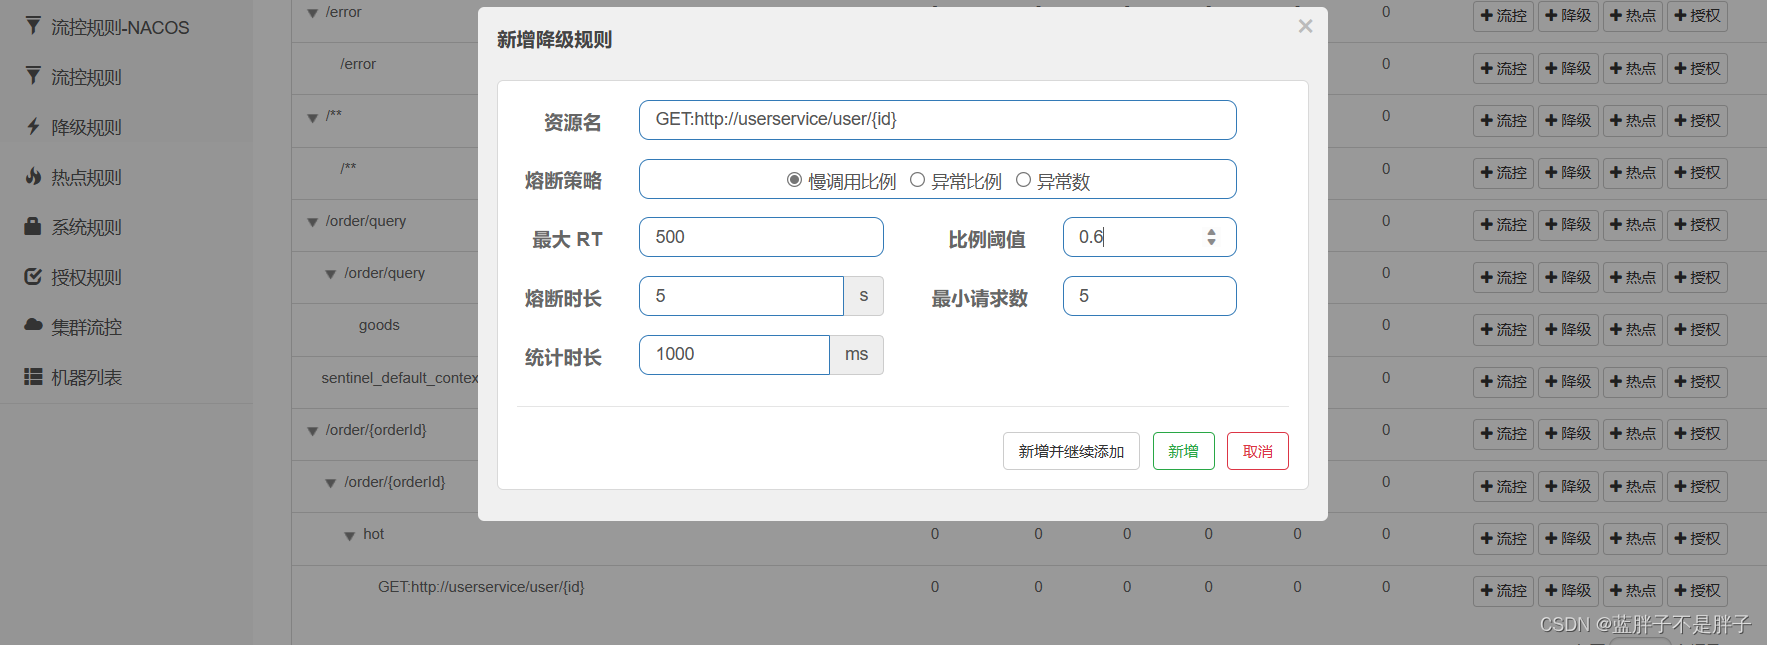1767x645 pixels.
Task: Click 授权 button in first /error row
Action: click(1697, 16)
